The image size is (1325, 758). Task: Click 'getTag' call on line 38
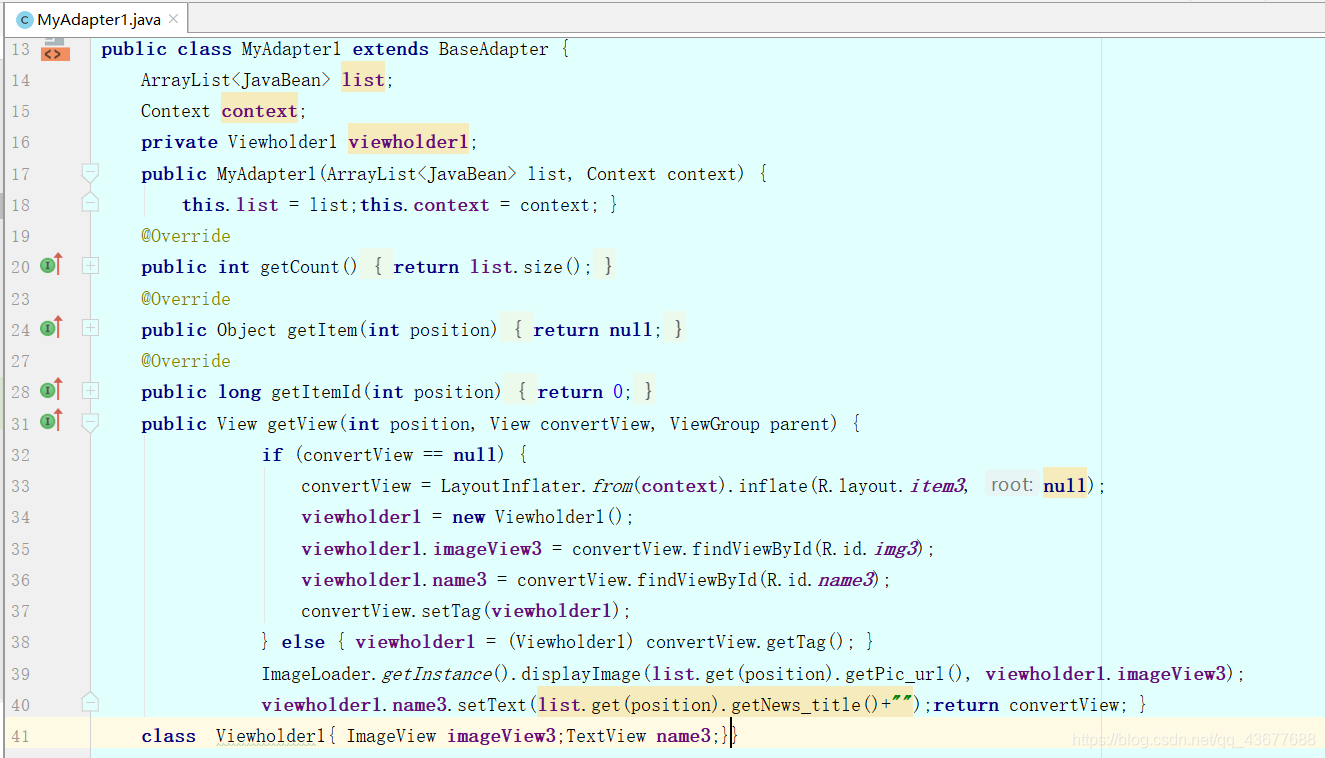point(796,642)
